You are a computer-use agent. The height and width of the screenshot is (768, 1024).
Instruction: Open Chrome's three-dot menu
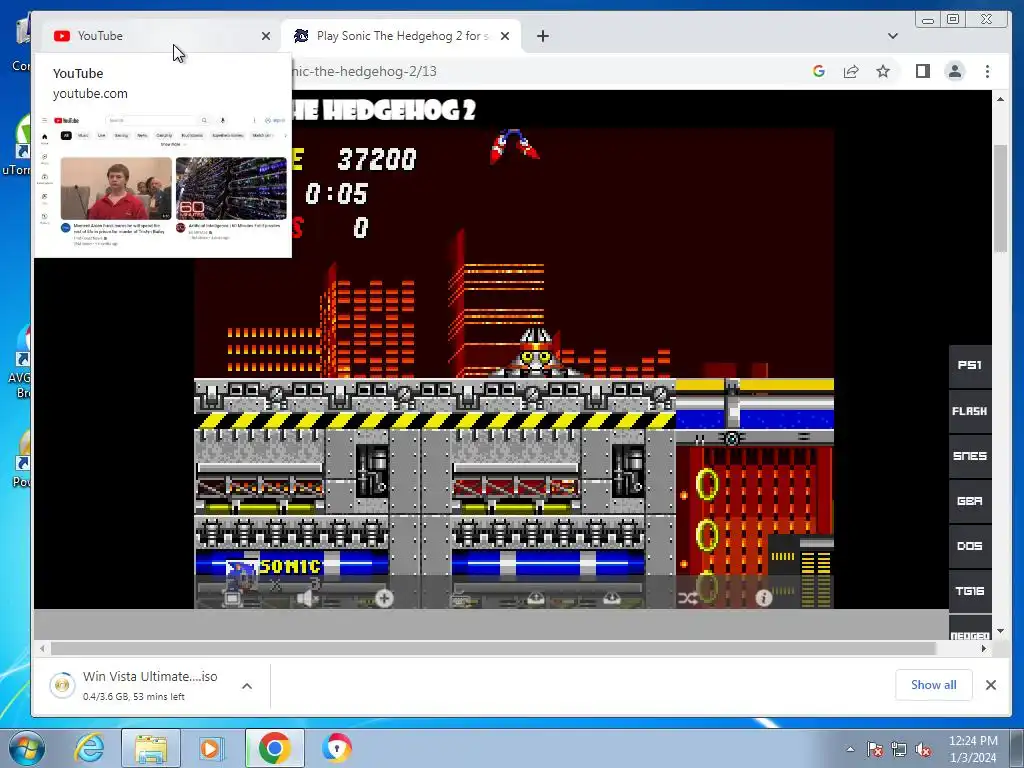[987, 71]
